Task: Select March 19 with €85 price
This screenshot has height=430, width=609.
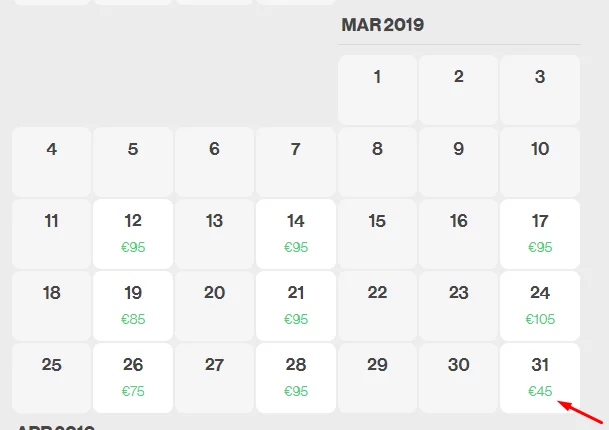Action: click(x=133, y=305)
